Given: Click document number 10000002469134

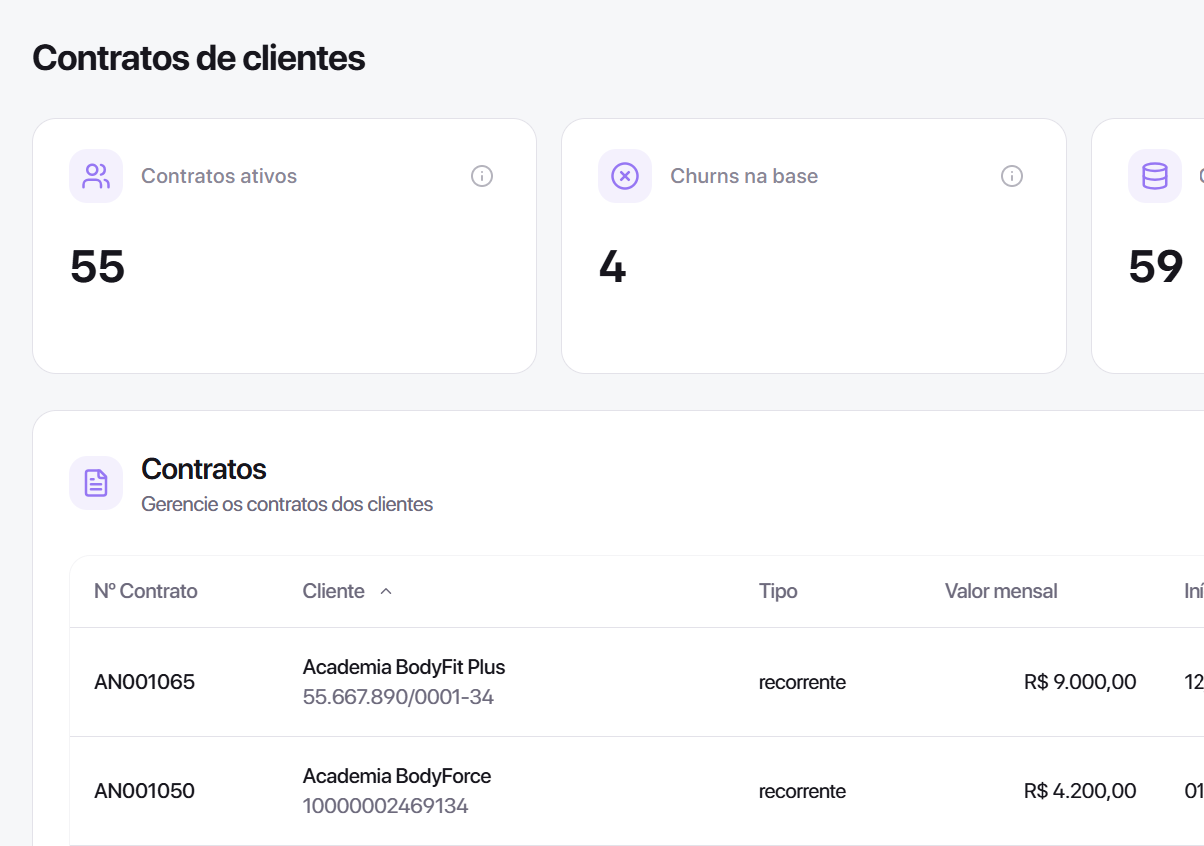Looking at the screenshot, I should pyautogui.click(x=385, y=806).
